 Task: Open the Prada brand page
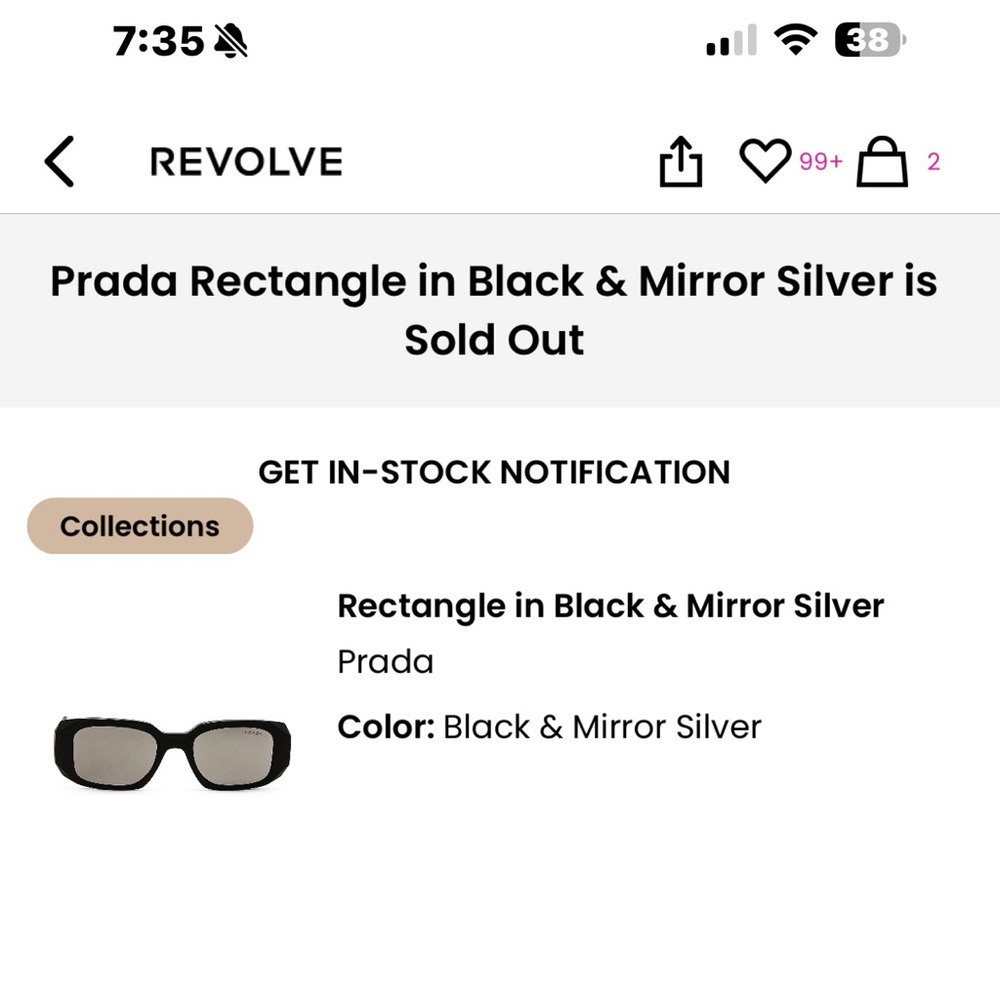(385, 661)
